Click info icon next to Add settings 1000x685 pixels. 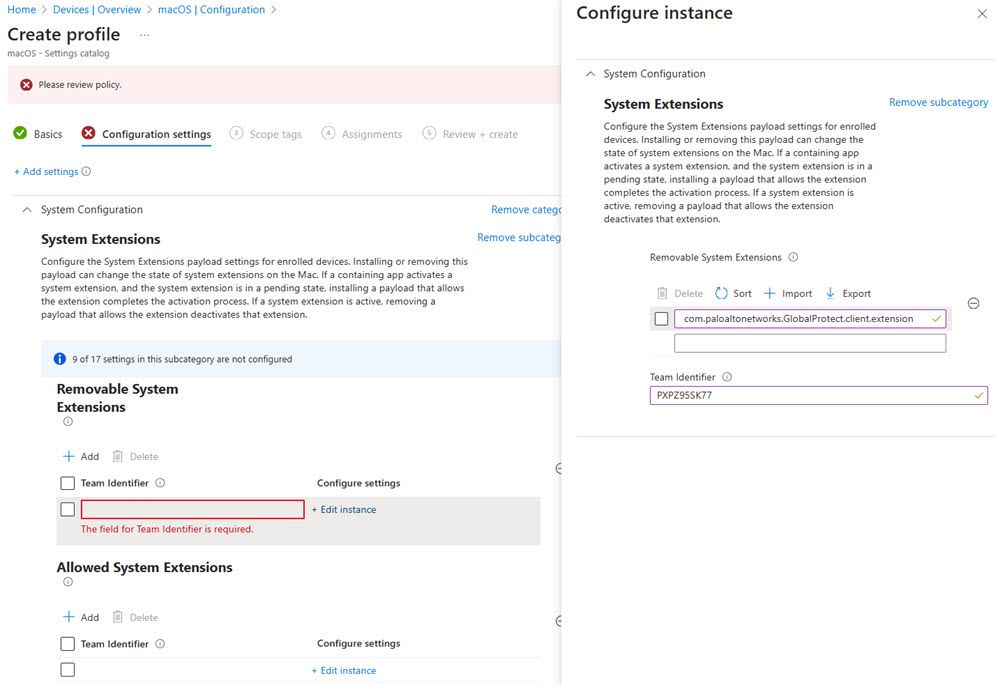86,172
